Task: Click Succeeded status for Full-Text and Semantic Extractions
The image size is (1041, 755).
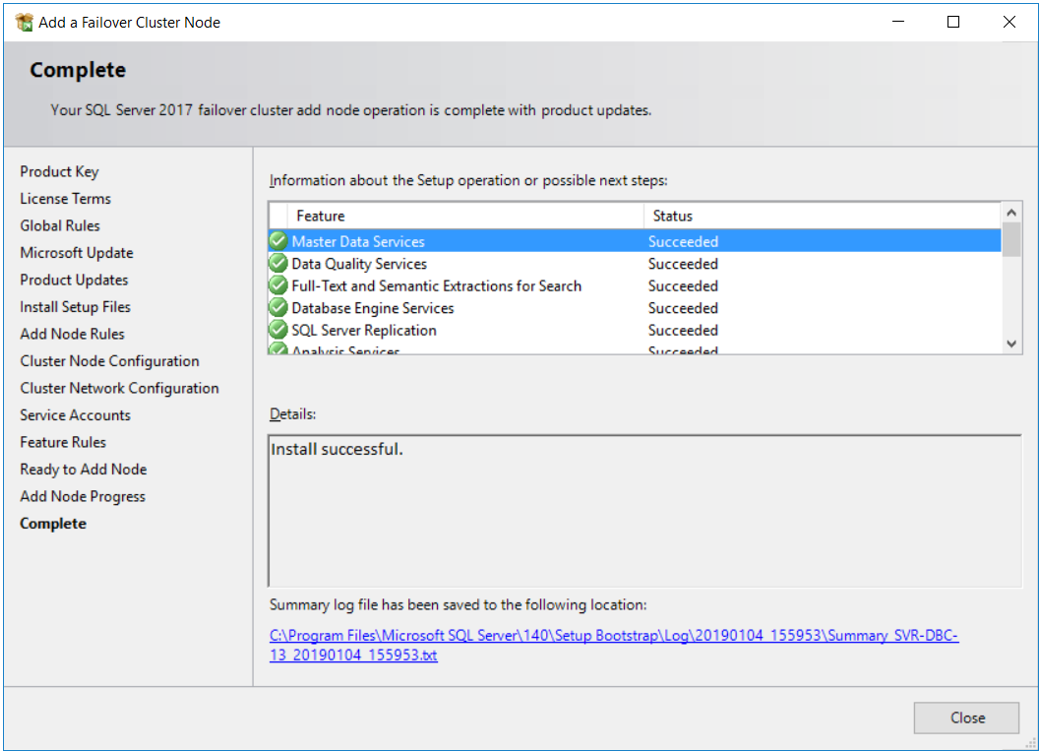Action: (682, 286)
